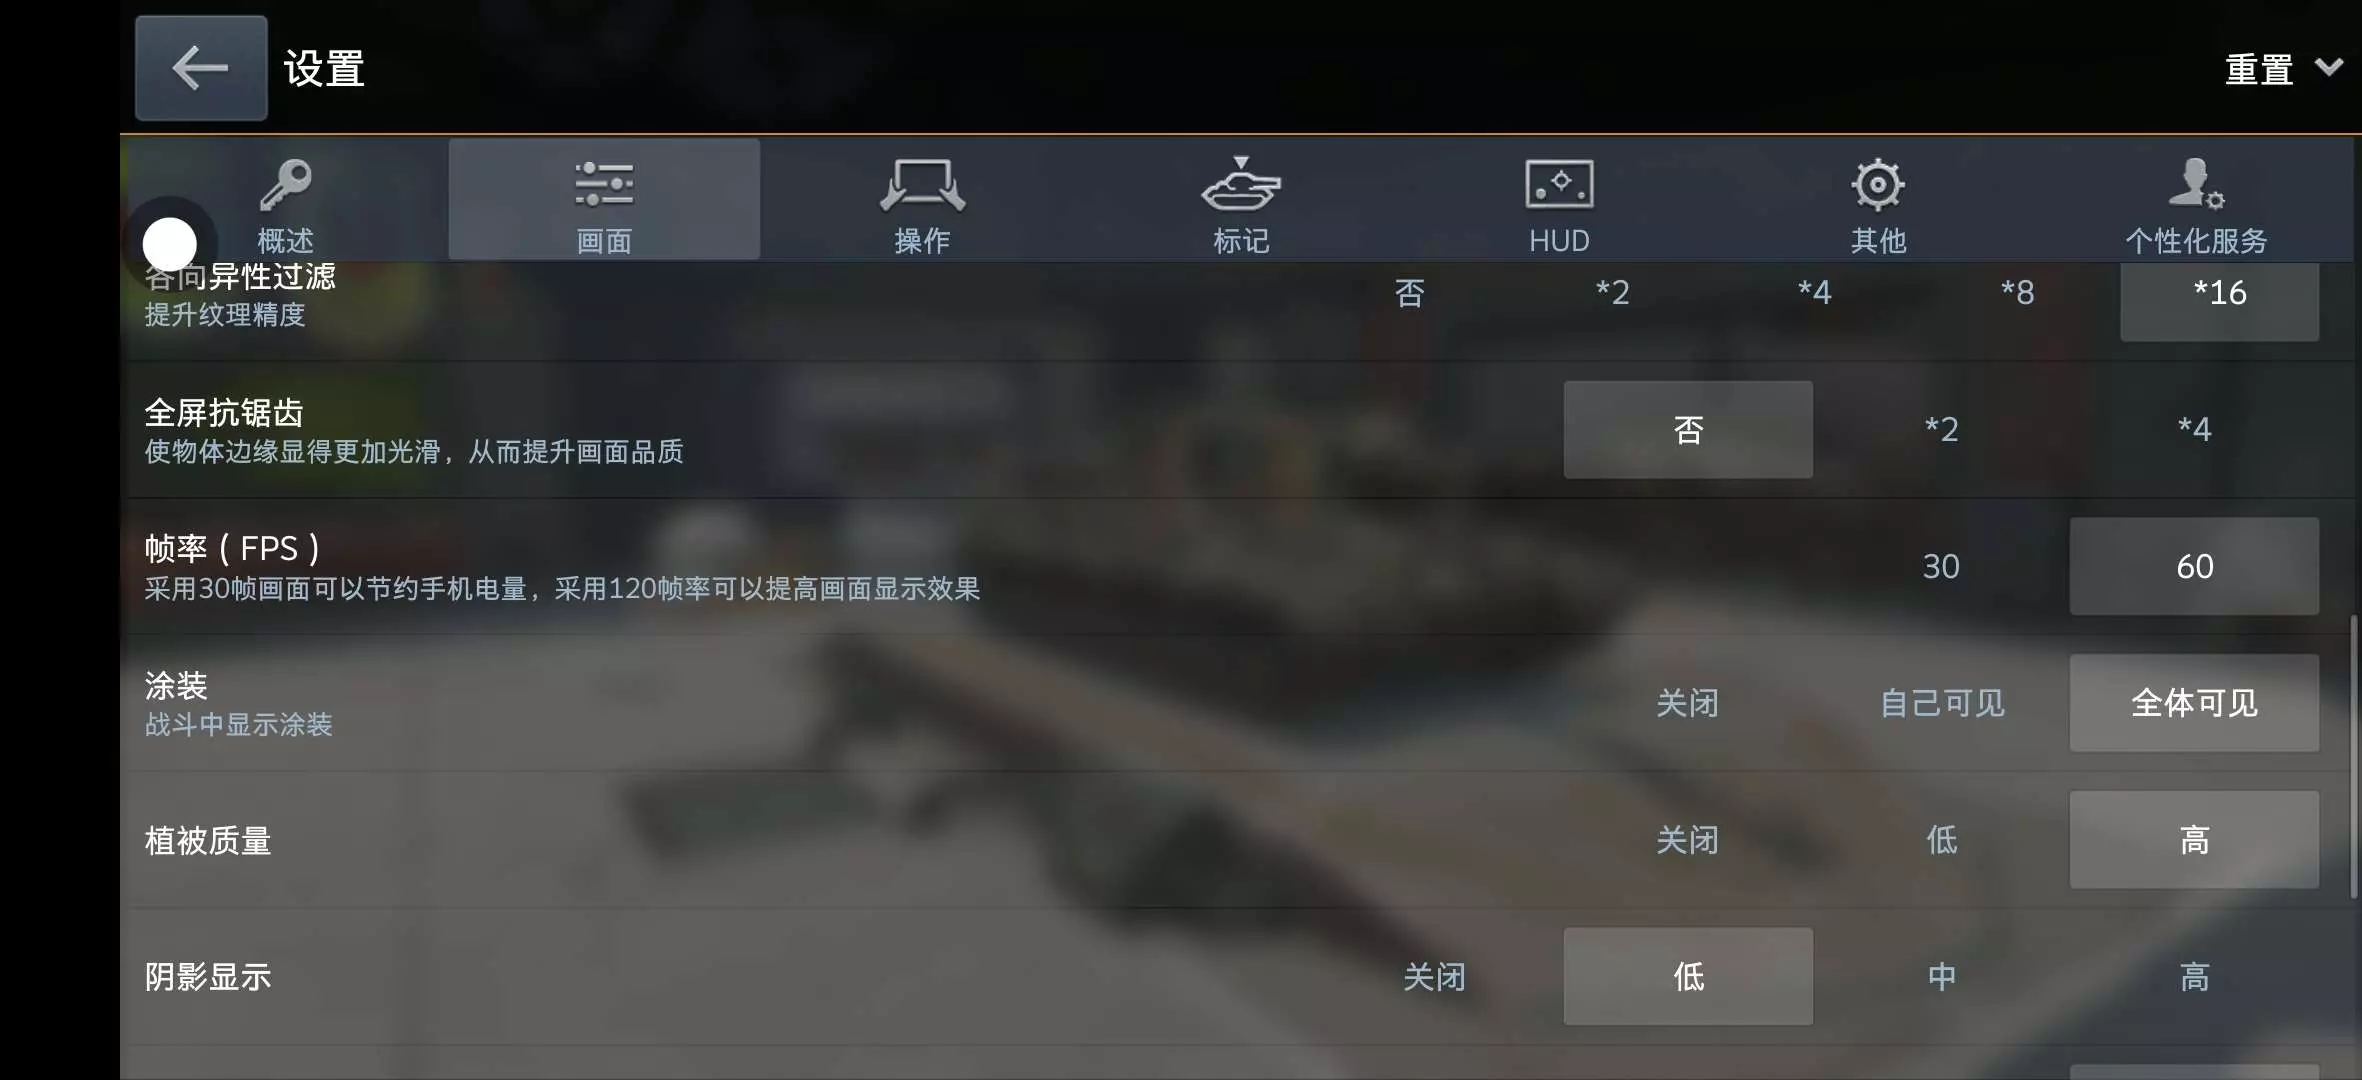This screenshot has width=2362, height=1080.
Task: Set 涂装 to 自己可见
Action: 1941,703
